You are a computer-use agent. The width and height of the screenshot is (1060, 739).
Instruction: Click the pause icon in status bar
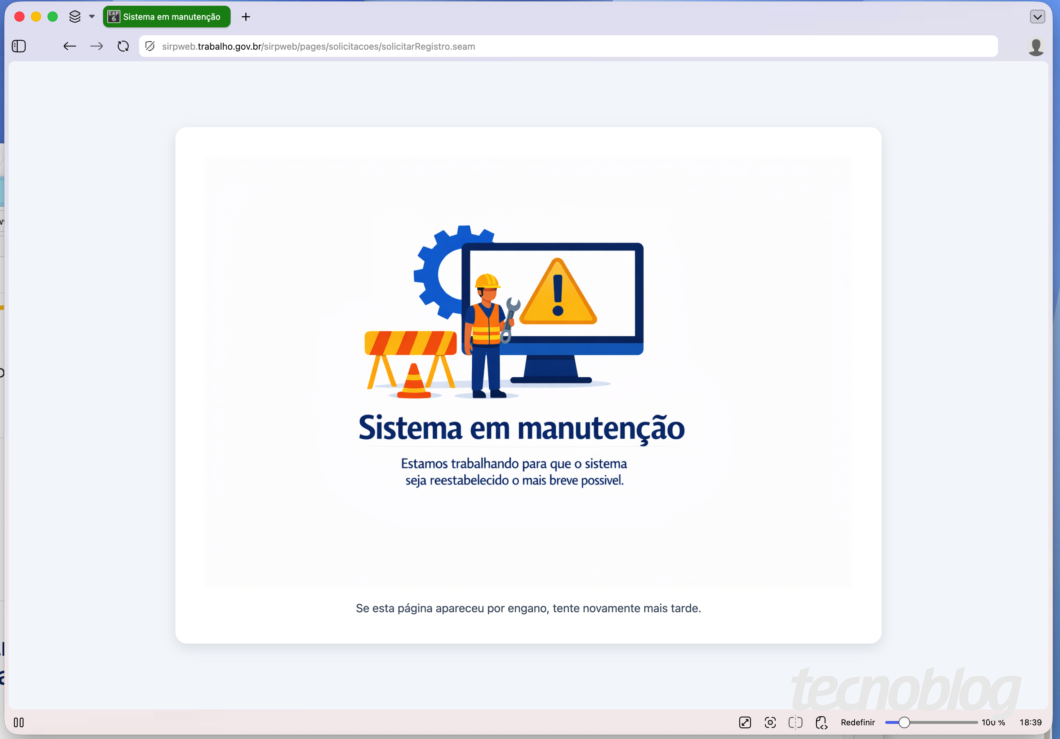click(x=19, y=722)
